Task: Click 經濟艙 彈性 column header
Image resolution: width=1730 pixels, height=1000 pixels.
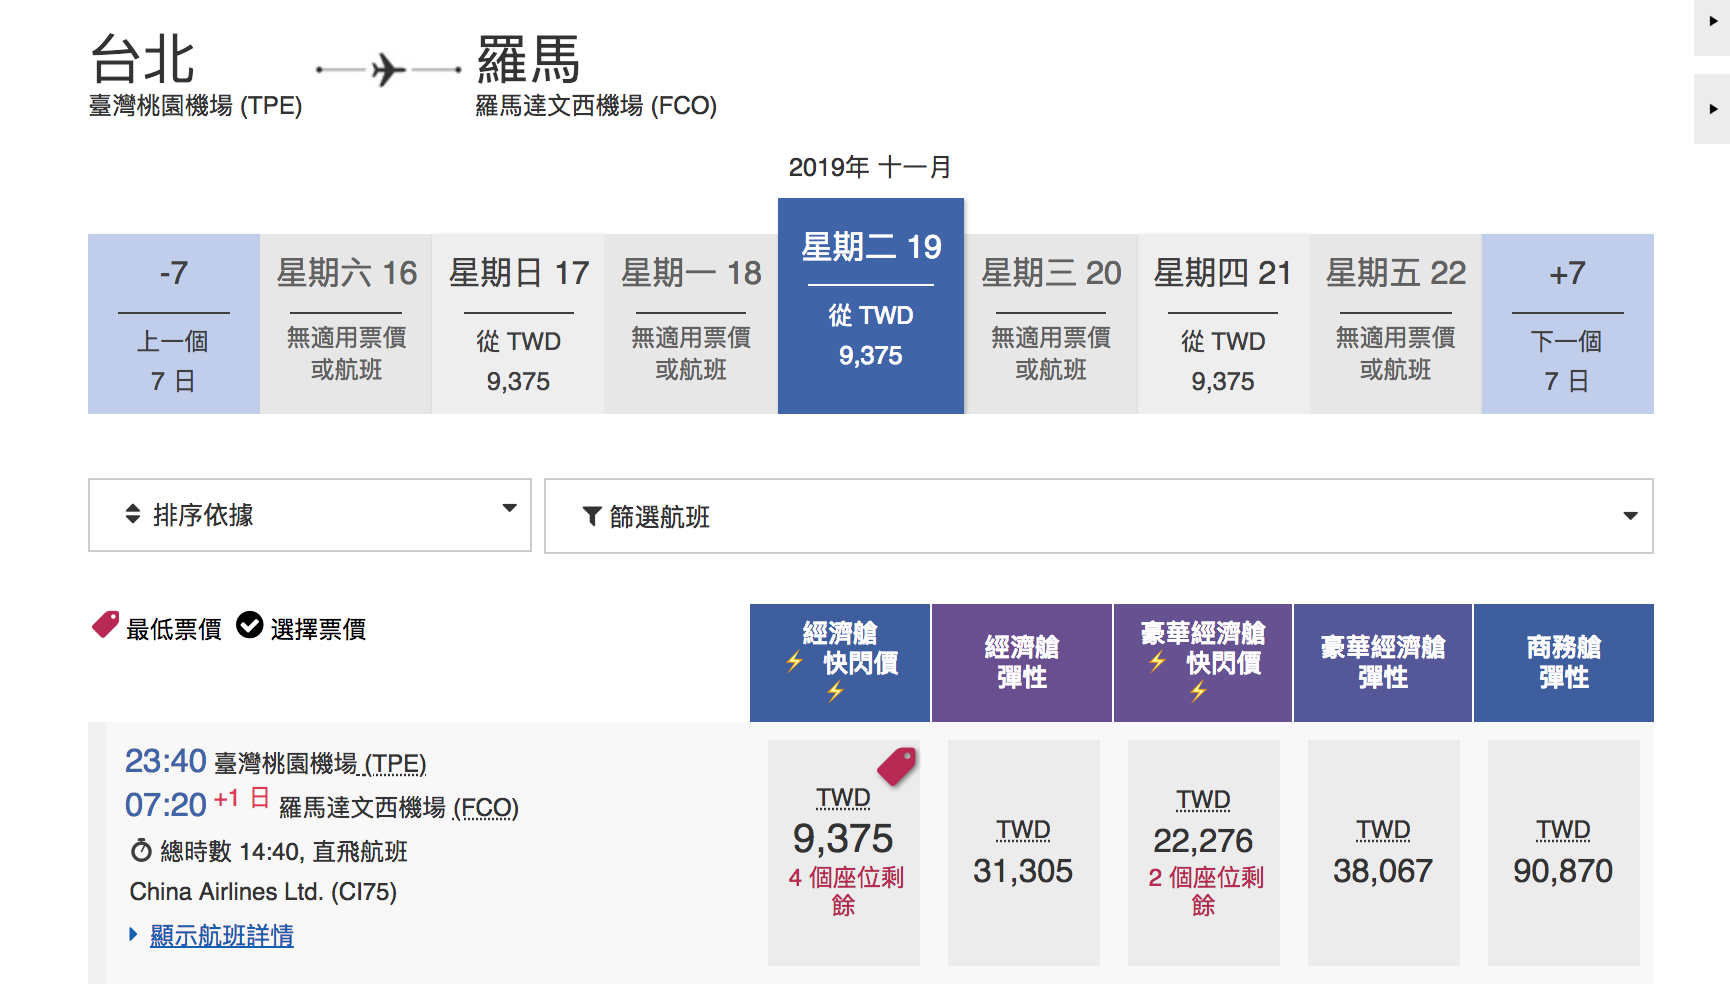Action: pyautogui.click(x=1022, y=663)
